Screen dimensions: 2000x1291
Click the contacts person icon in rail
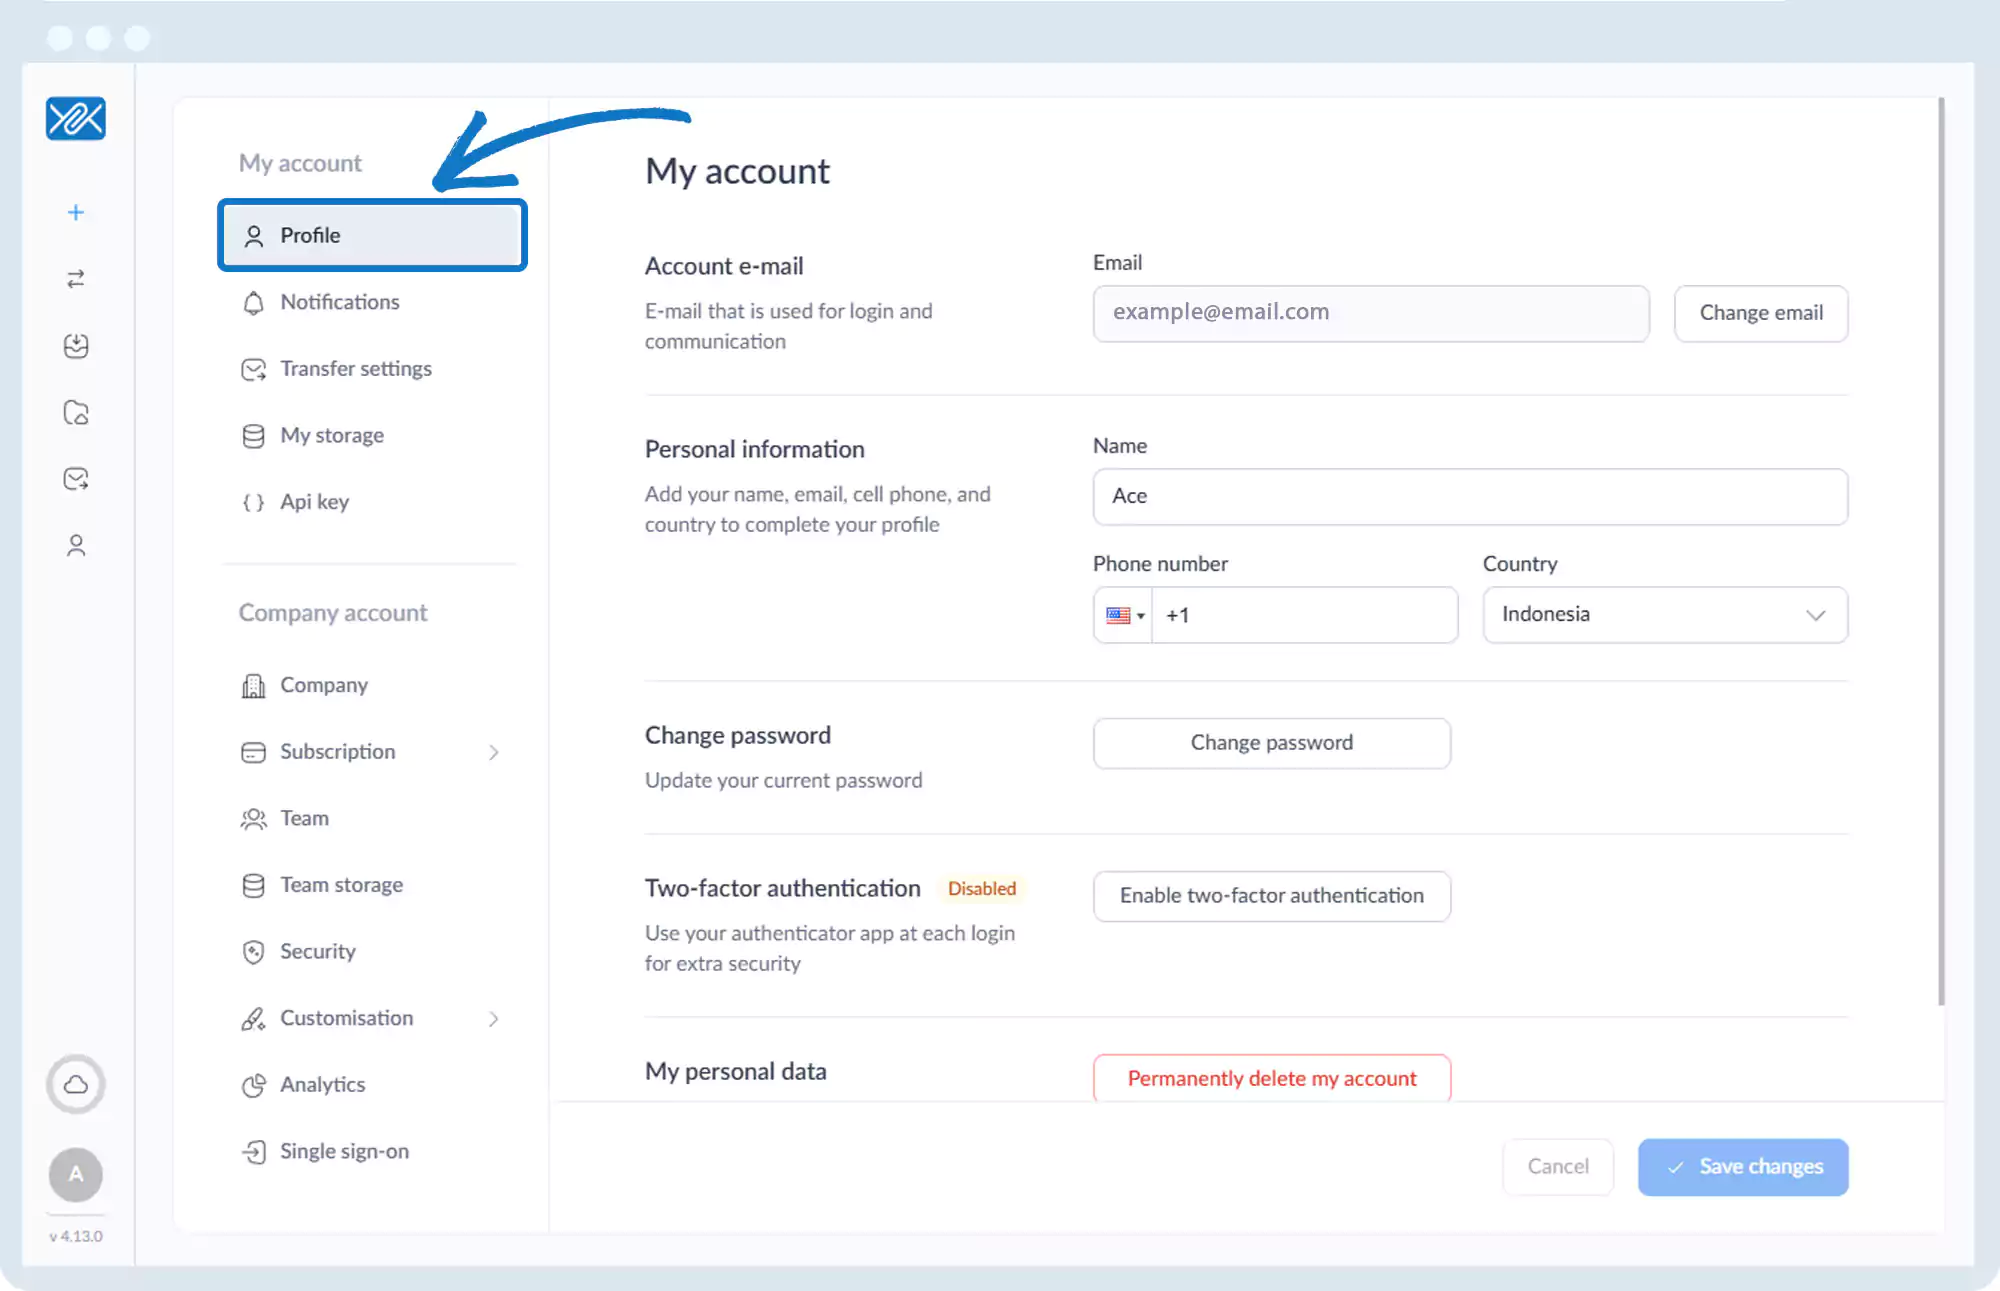pos(76,545)
